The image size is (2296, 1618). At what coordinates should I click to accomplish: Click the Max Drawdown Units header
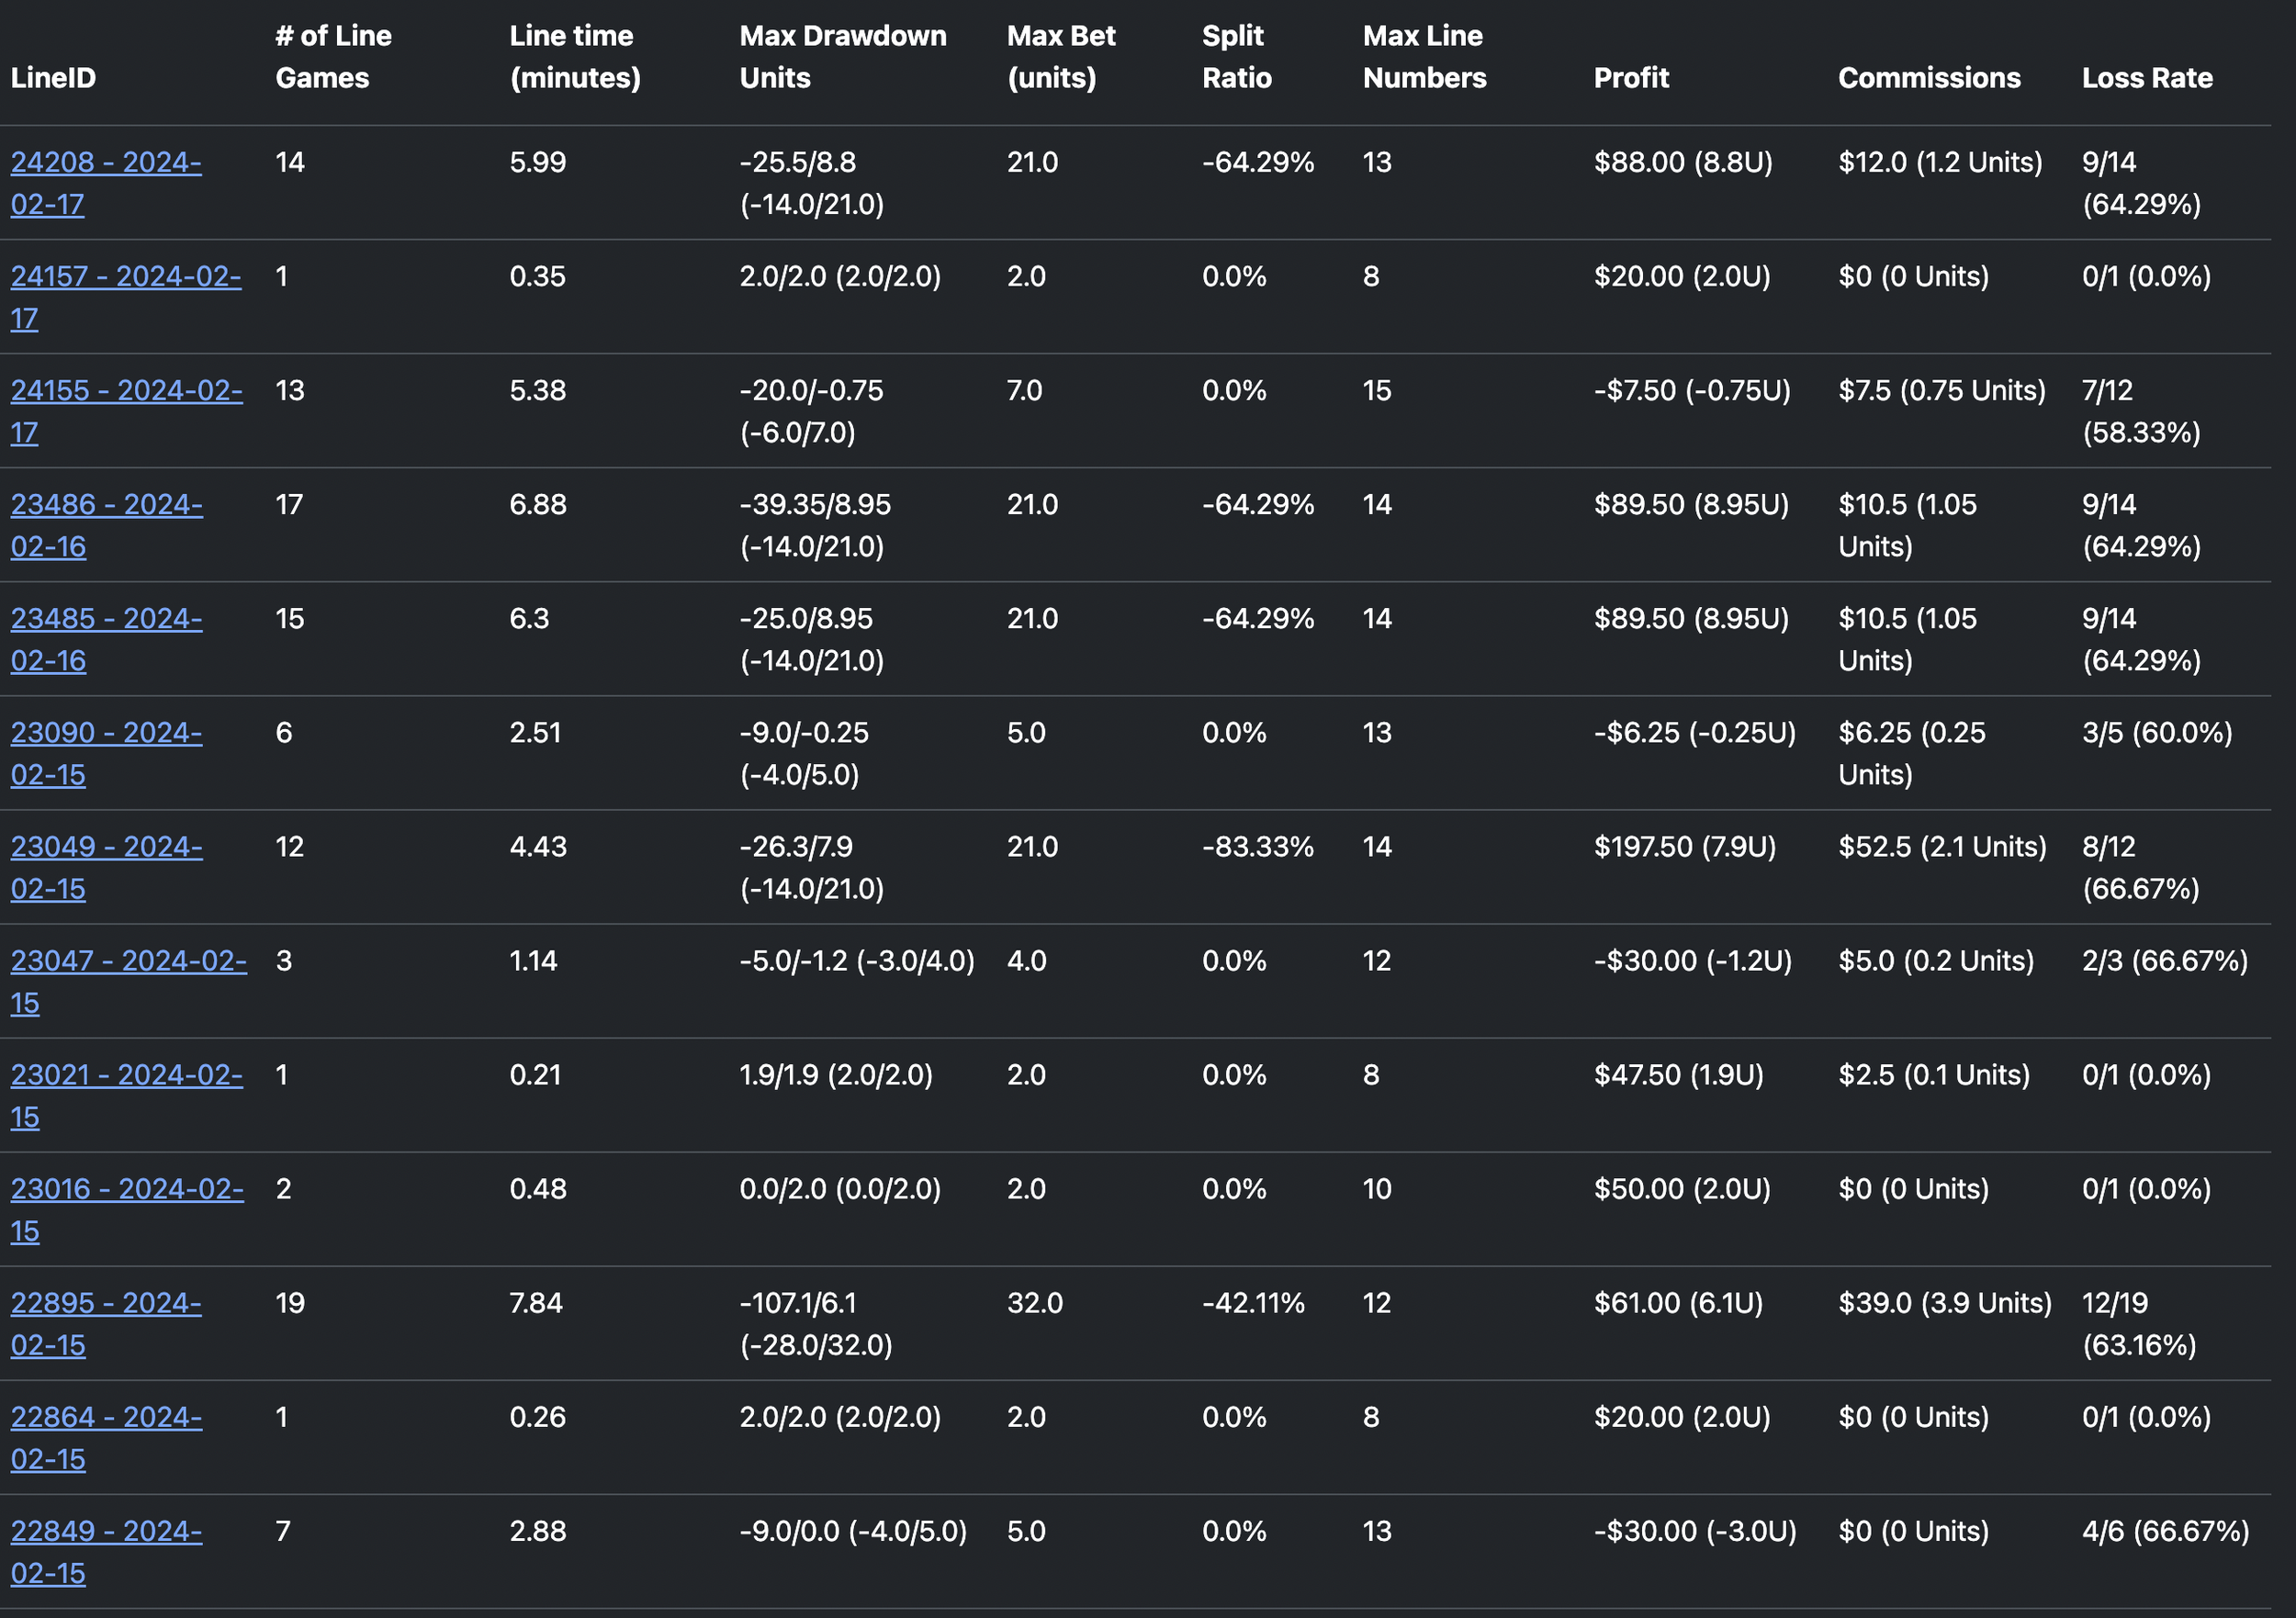pyautogui.click(x=842, y=57)
